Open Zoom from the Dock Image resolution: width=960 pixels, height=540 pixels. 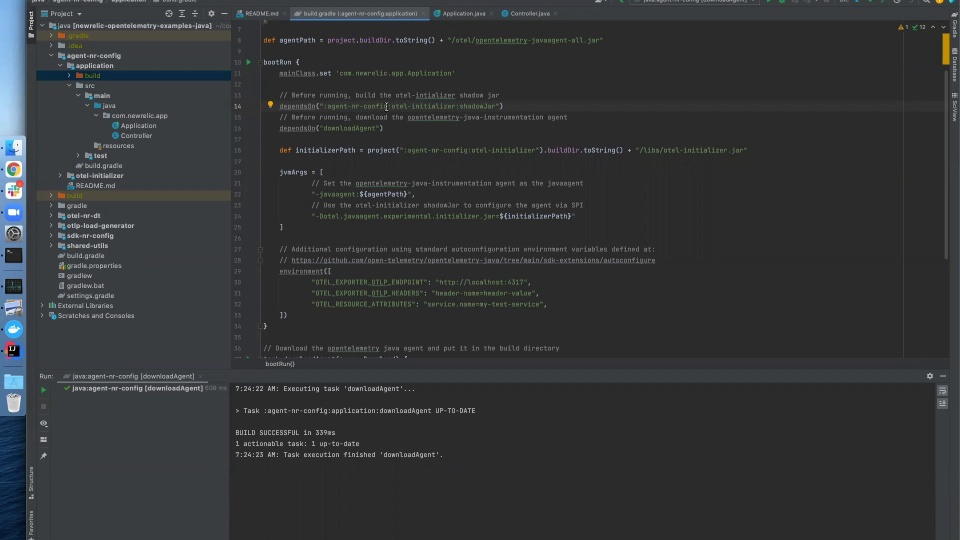pyautogui.click(x=13, y=212)
